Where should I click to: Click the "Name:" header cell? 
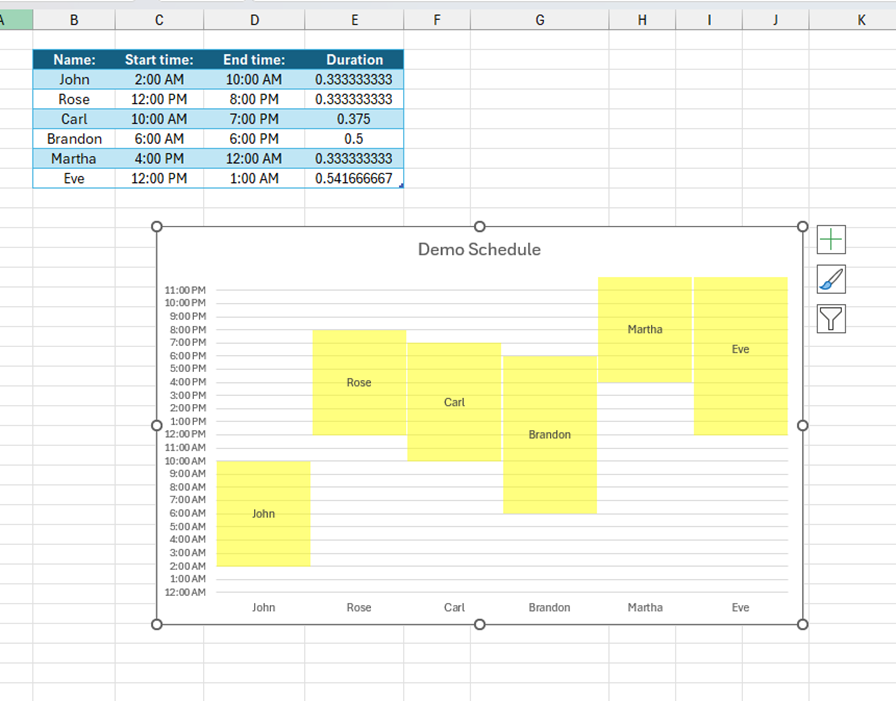[73, 59]
